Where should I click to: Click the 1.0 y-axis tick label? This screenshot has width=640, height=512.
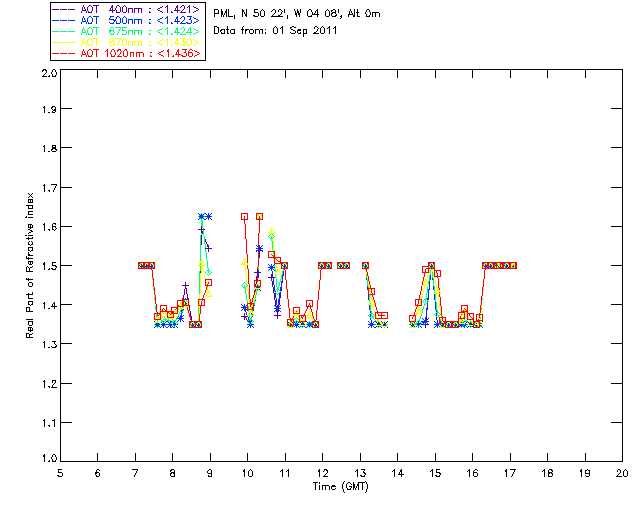49,458
